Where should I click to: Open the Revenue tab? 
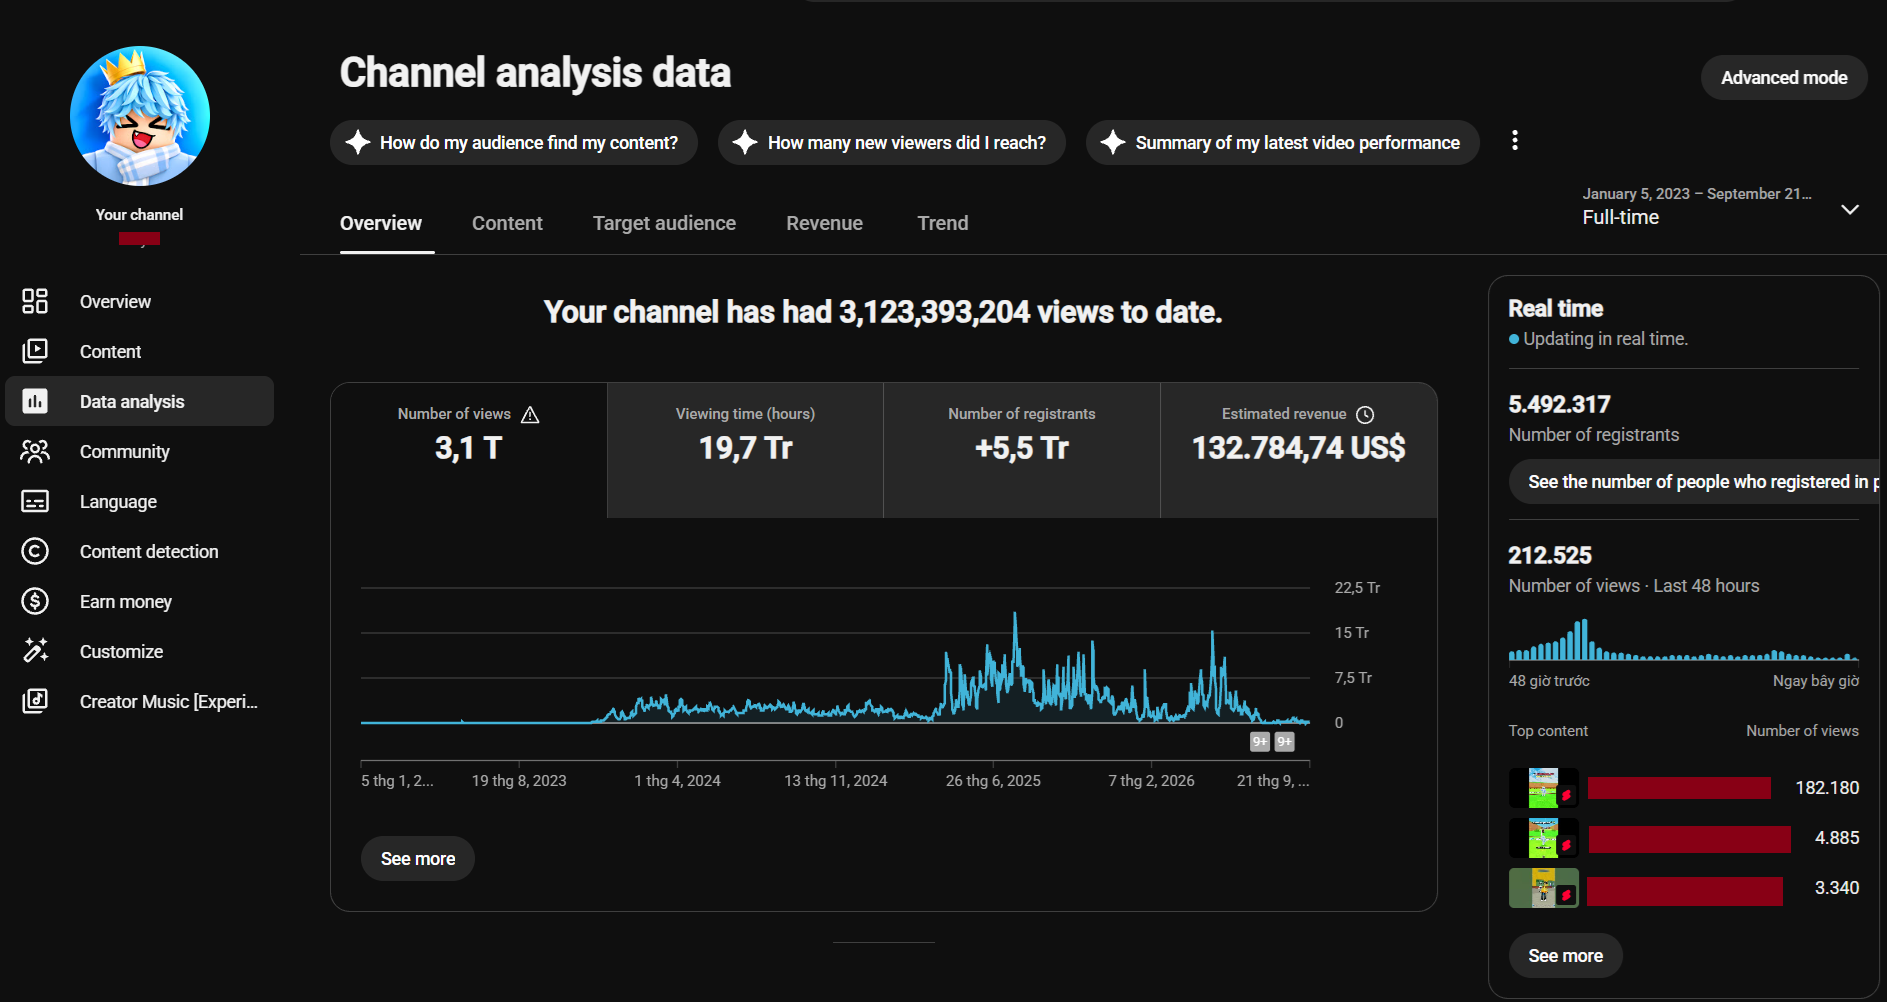(824, 223)
